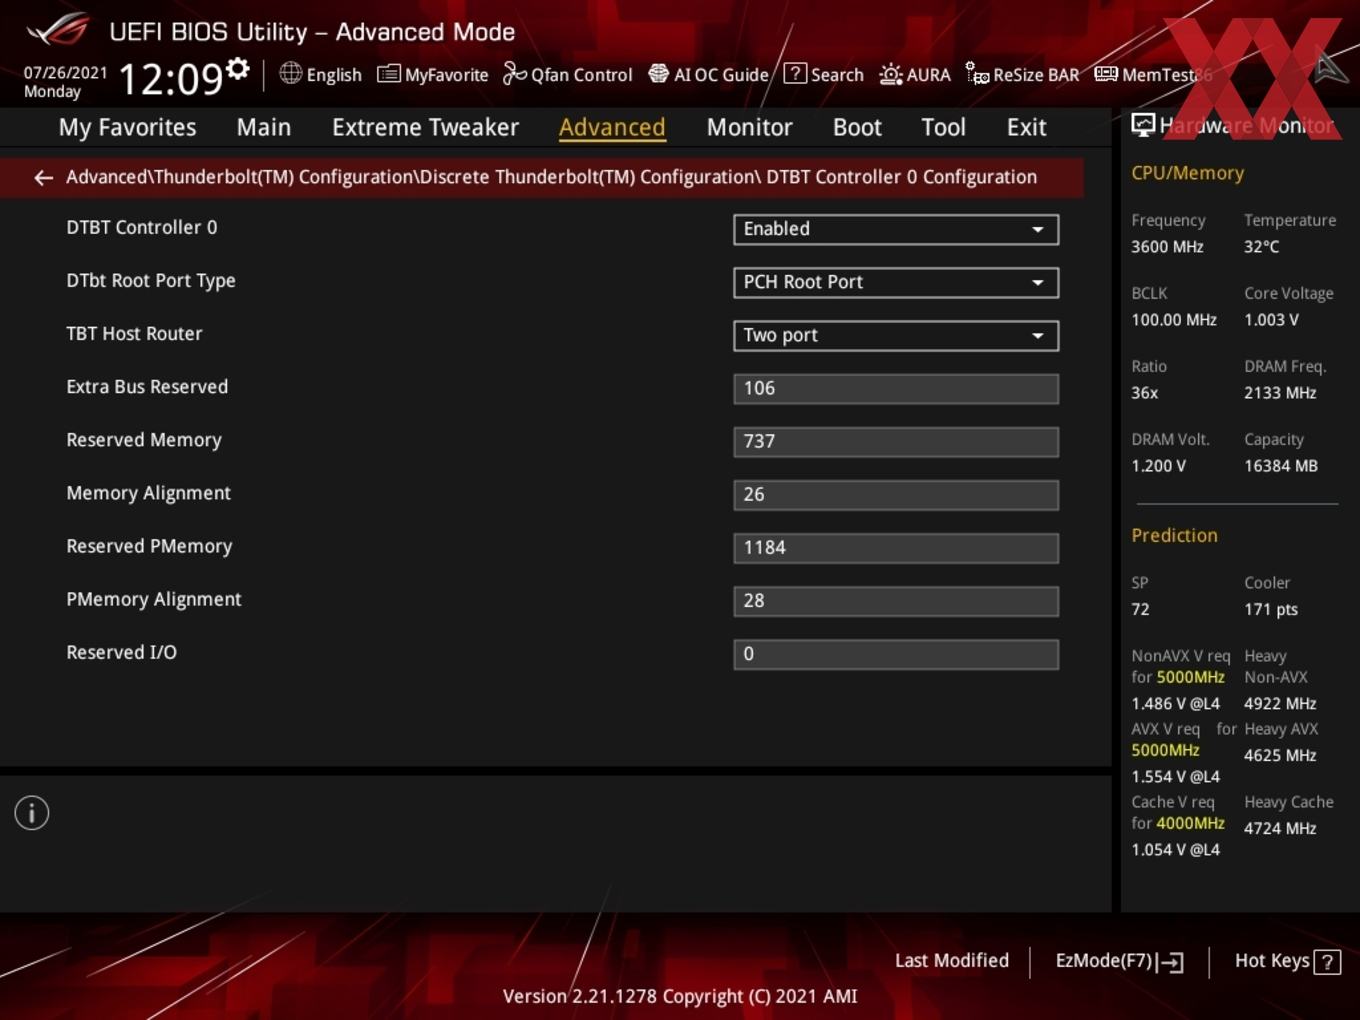Screen dimensions: 1360x1020
Task: Open the DTbt Root Port Type dropdown
Action: 896,282
